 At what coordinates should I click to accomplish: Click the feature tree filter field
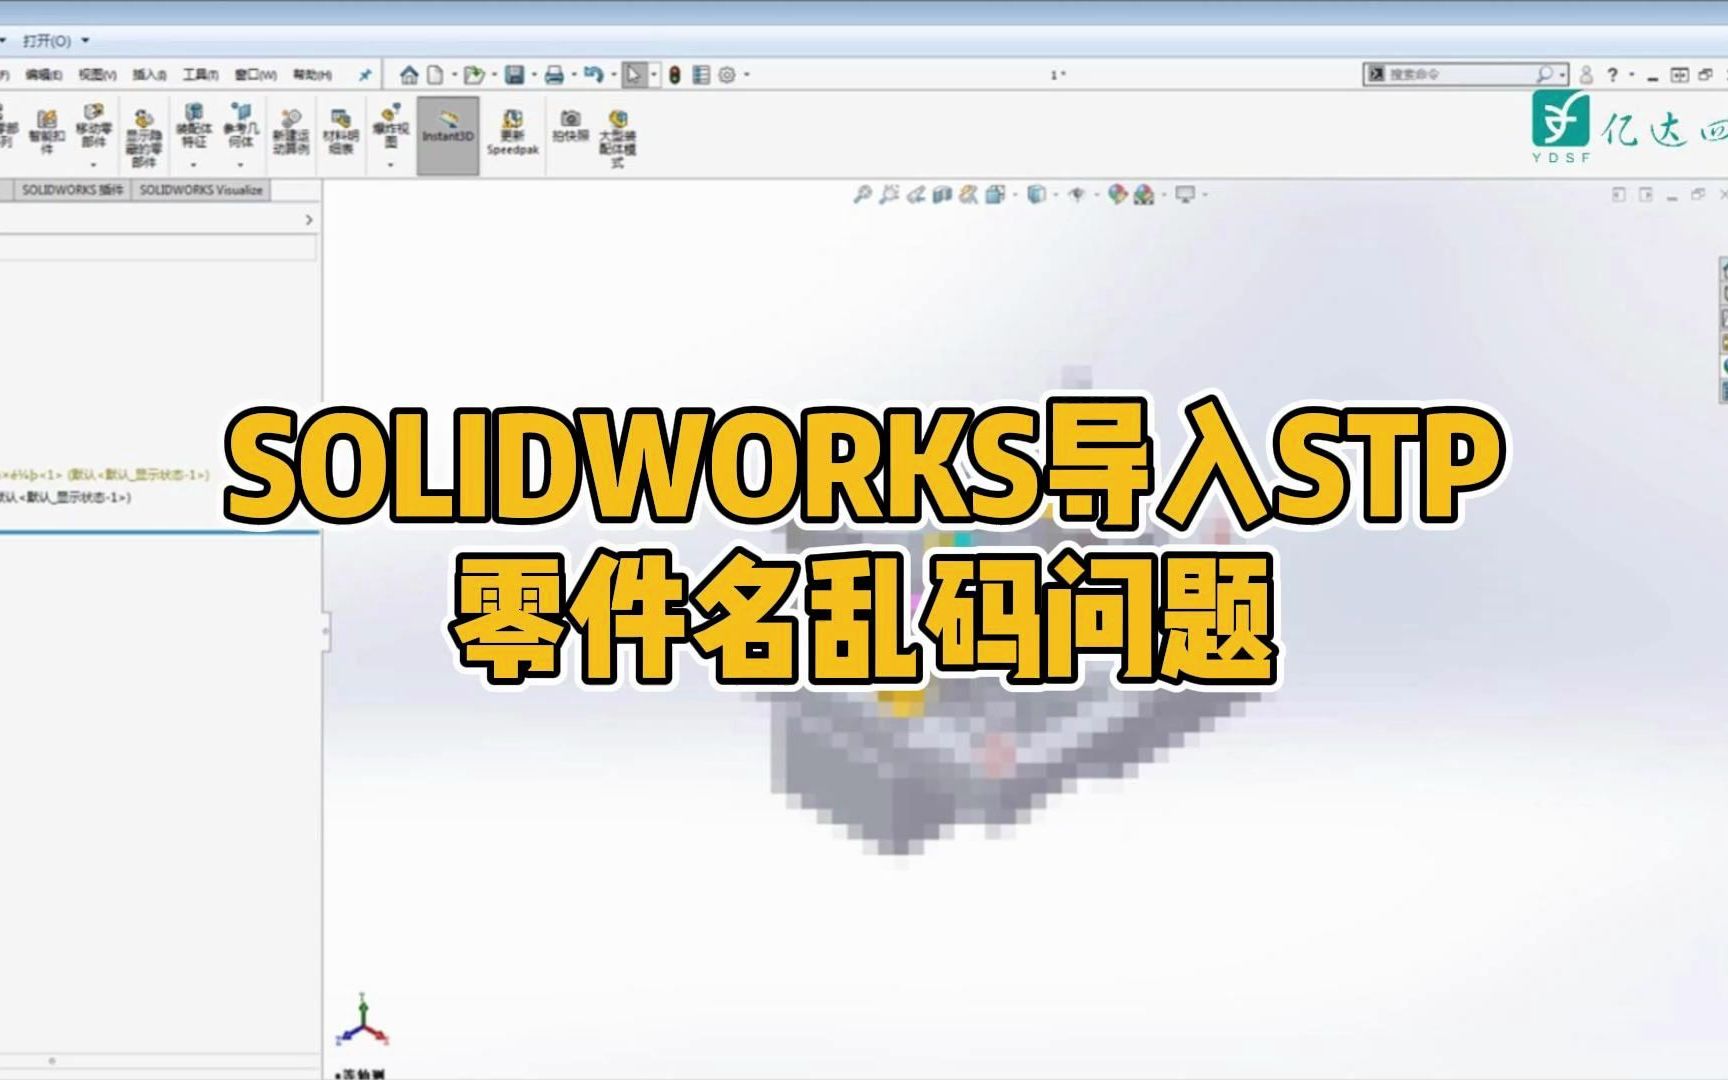click(158, 248)
